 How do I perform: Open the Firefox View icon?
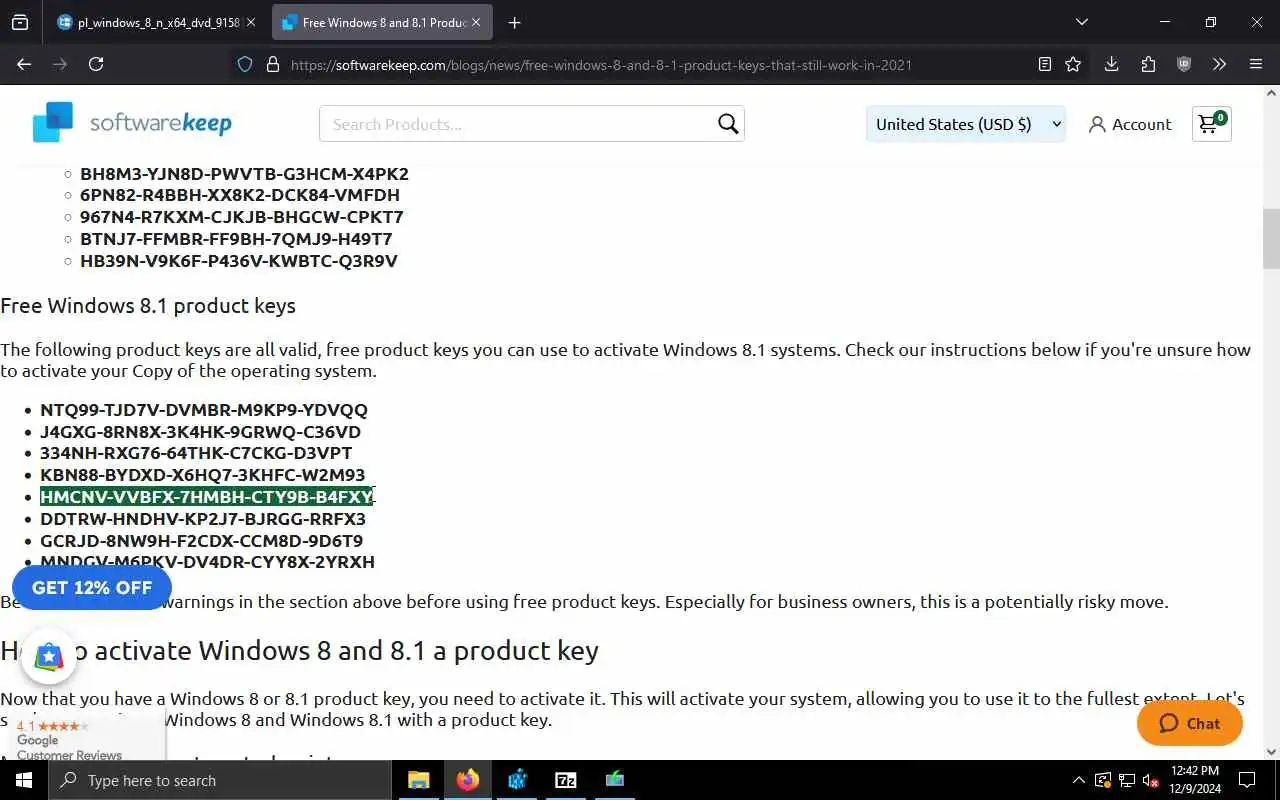pos(20,22)
